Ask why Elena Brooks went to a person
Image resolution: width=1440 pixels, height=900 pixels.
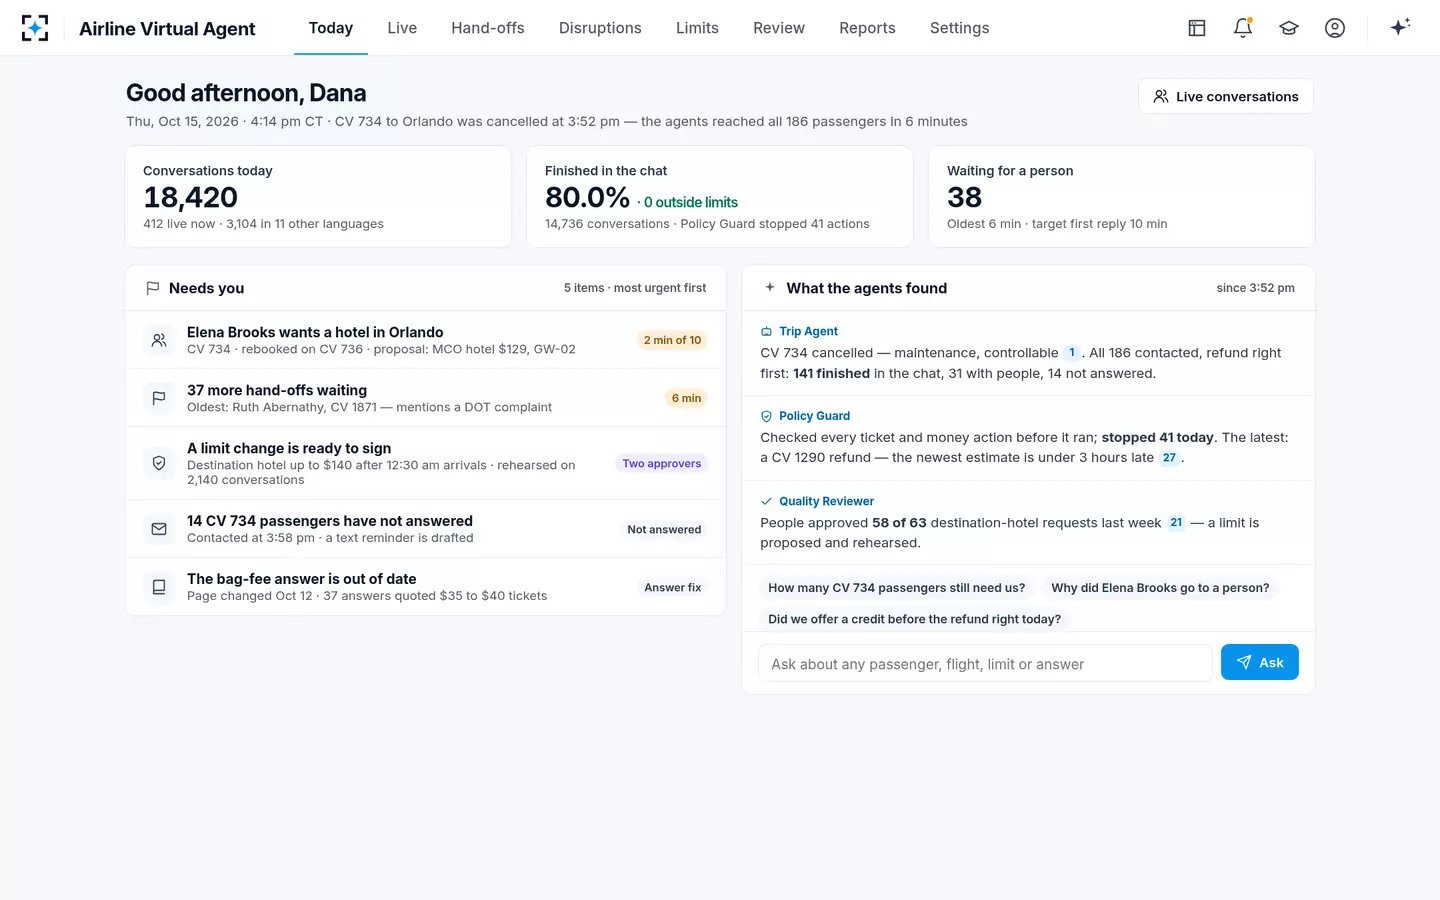[x=1160, y=588]
